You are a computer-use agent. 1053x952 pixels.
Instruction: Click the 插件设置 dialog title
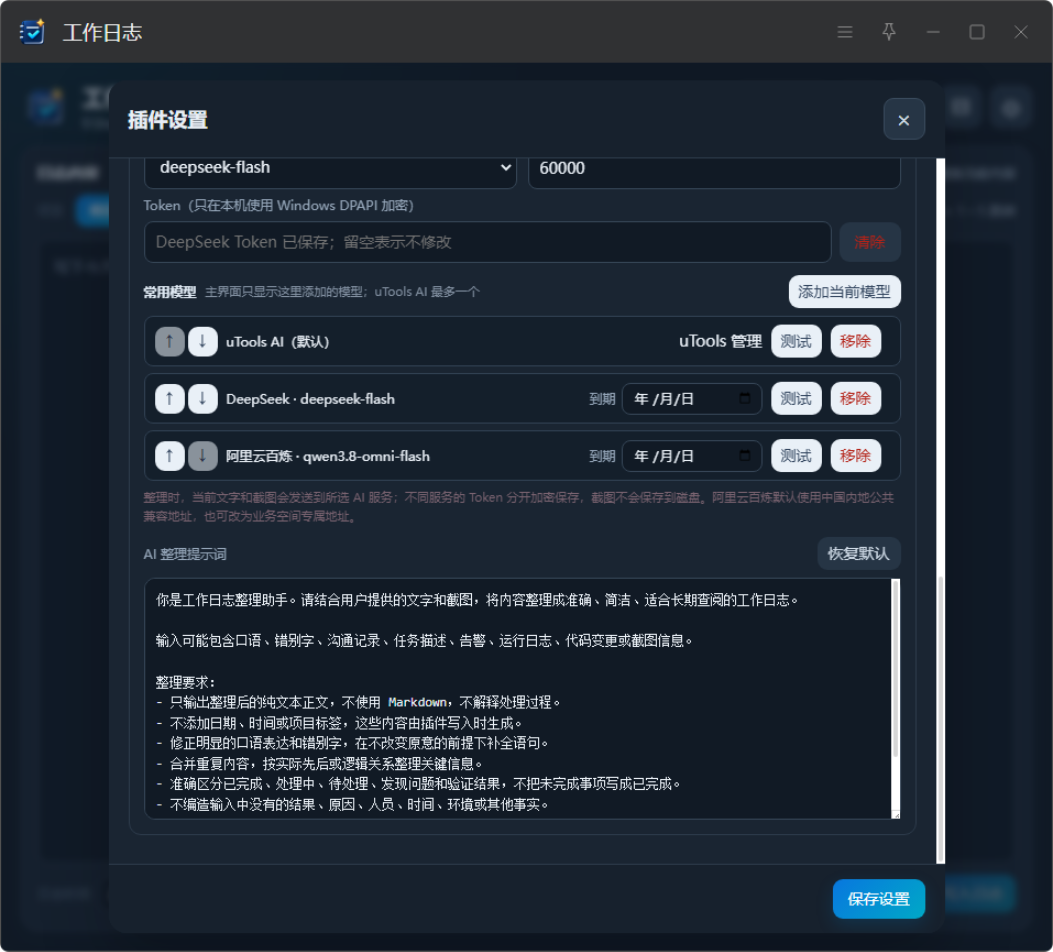point(168,120)
